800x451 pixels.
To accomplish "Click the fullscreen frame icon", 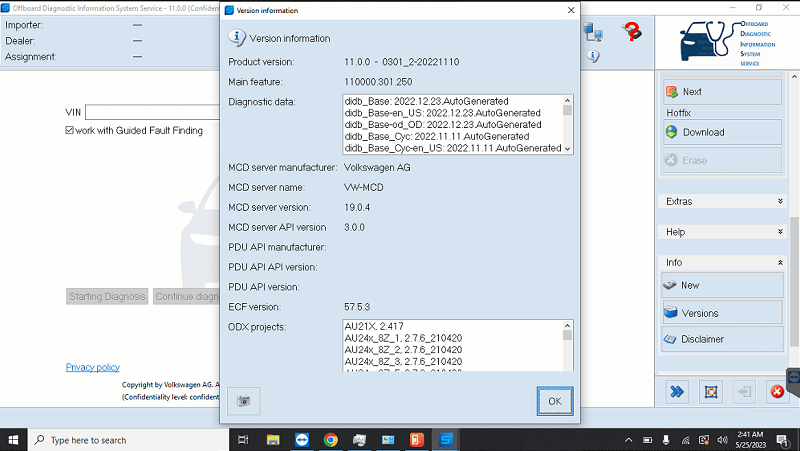I will point(711,391).
